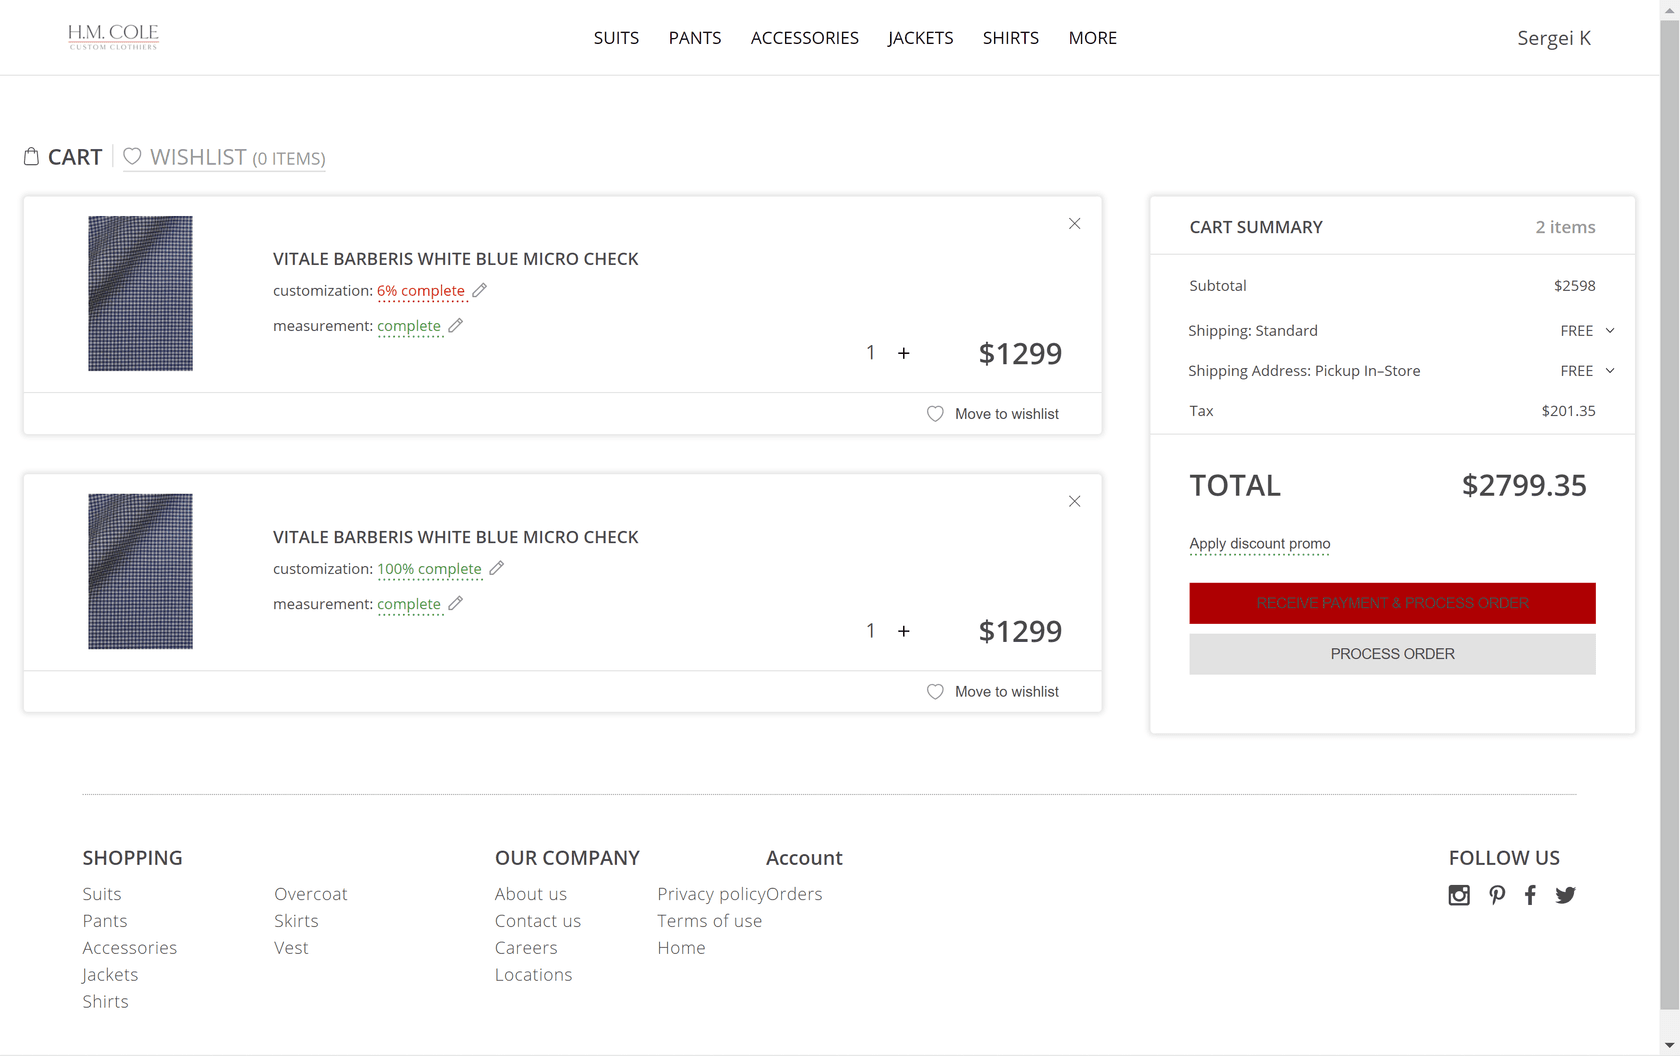Viewport: 1680px width, 1056px height.
Task: Open Pinterest social link
Action: pyautogui.click(x=1497, y=895)
